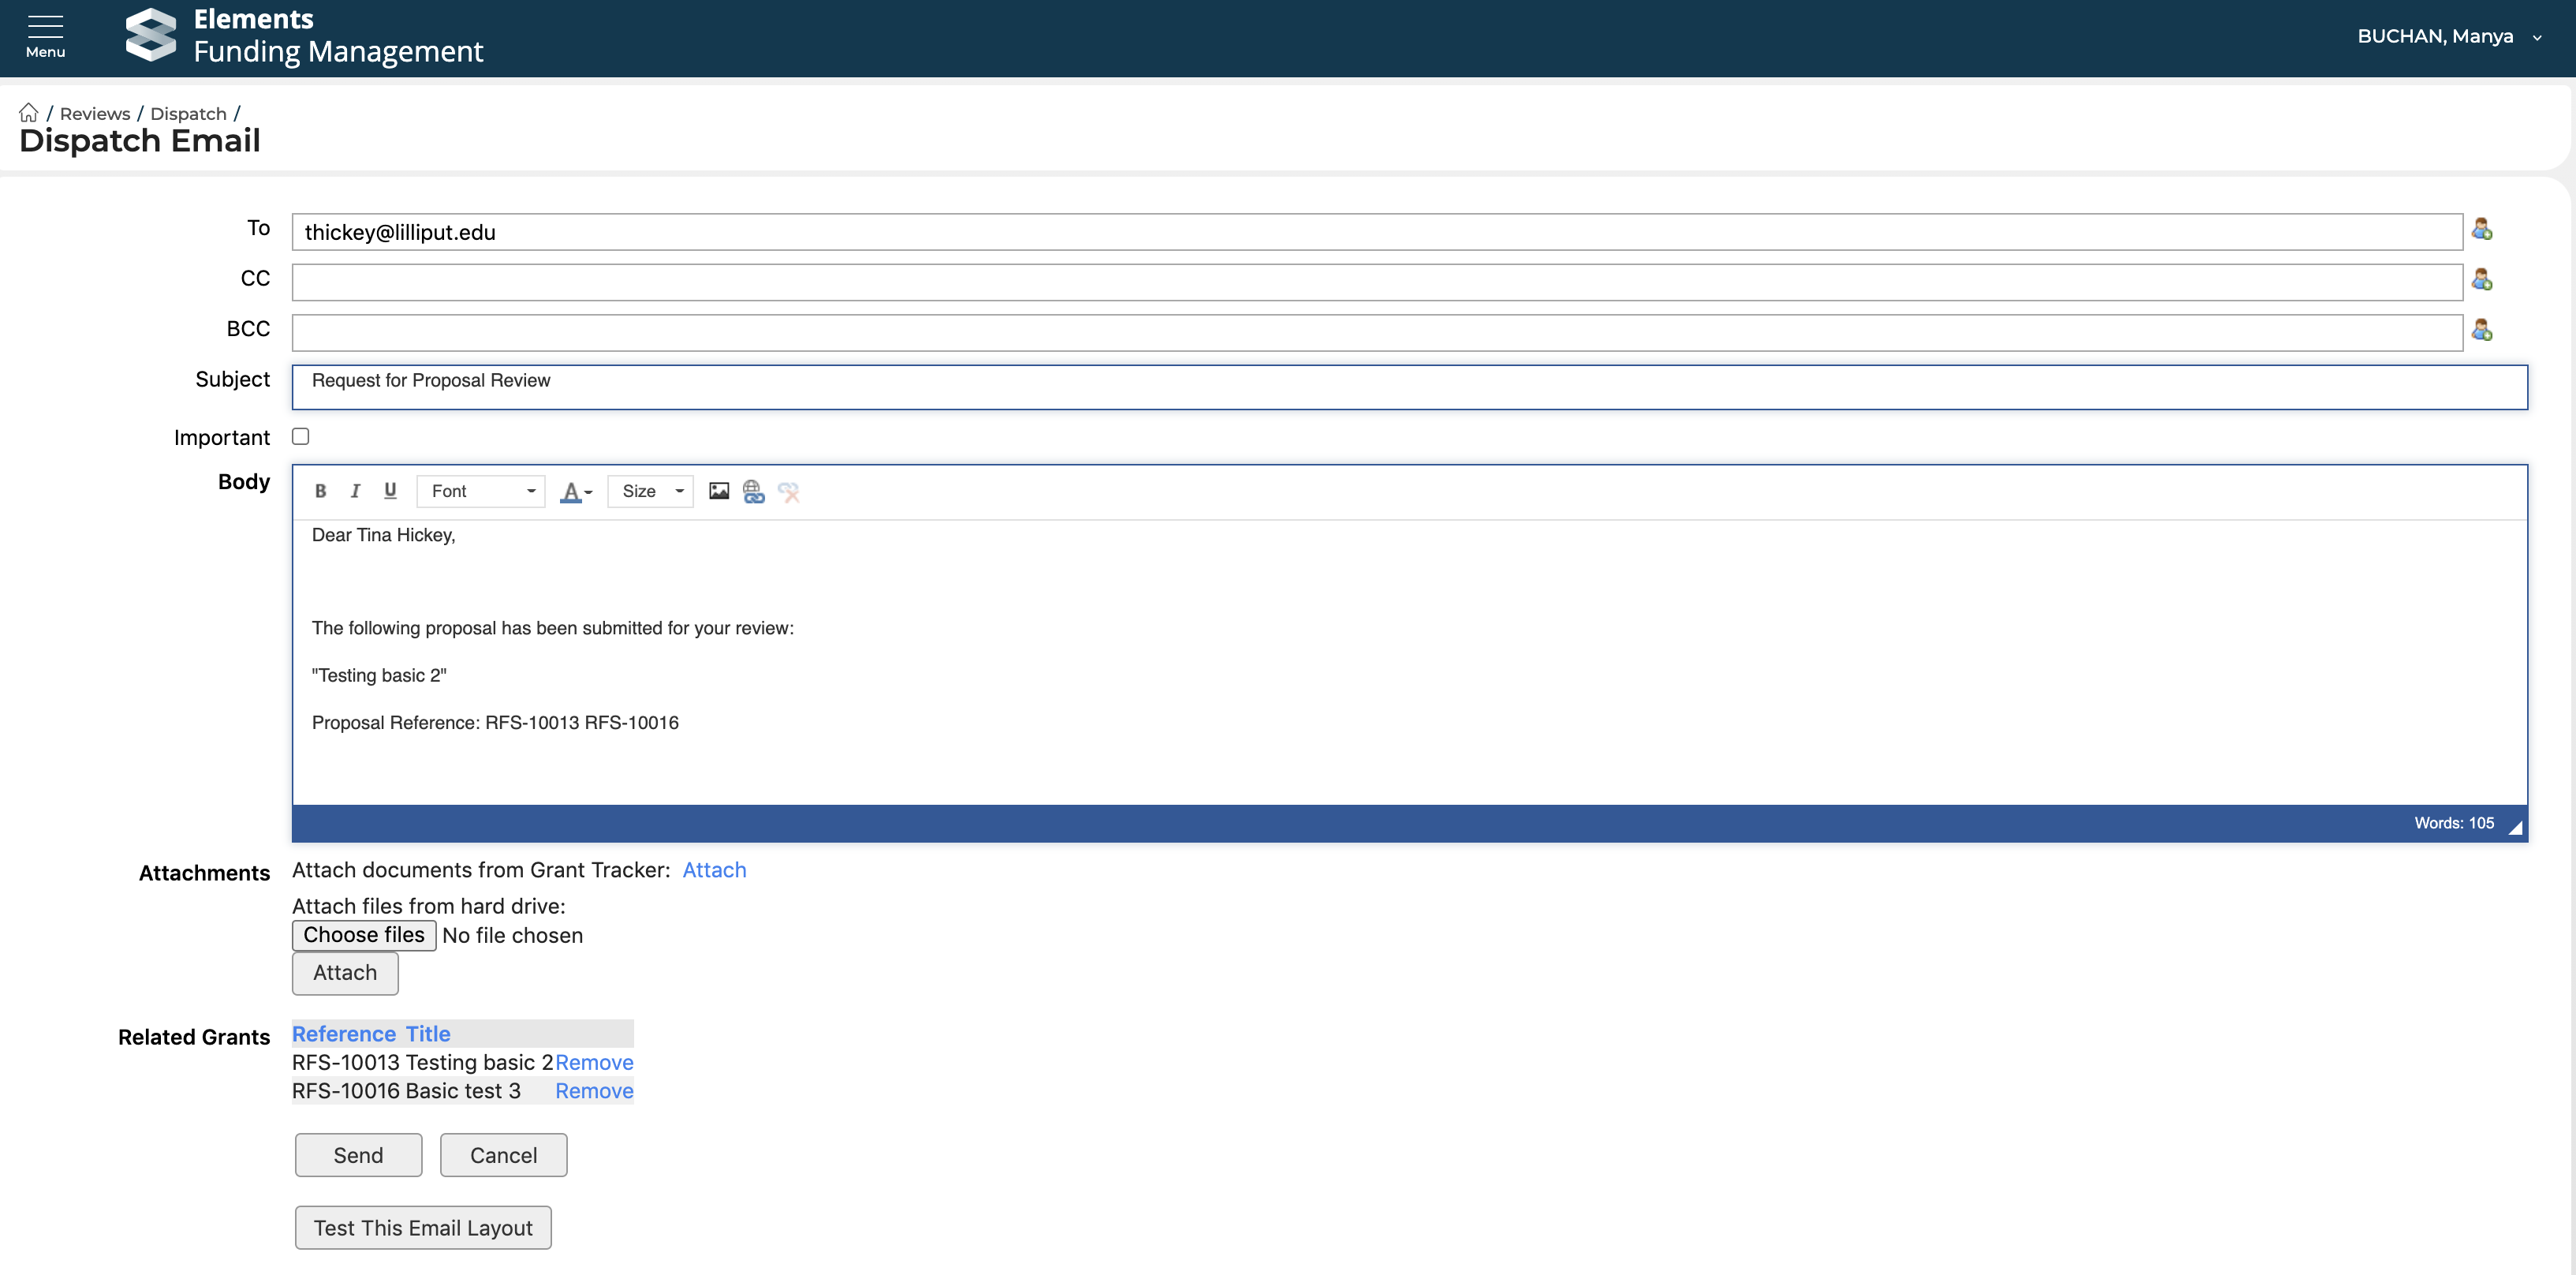Toggle bold formatting in body editor

[x=320, y=491]
